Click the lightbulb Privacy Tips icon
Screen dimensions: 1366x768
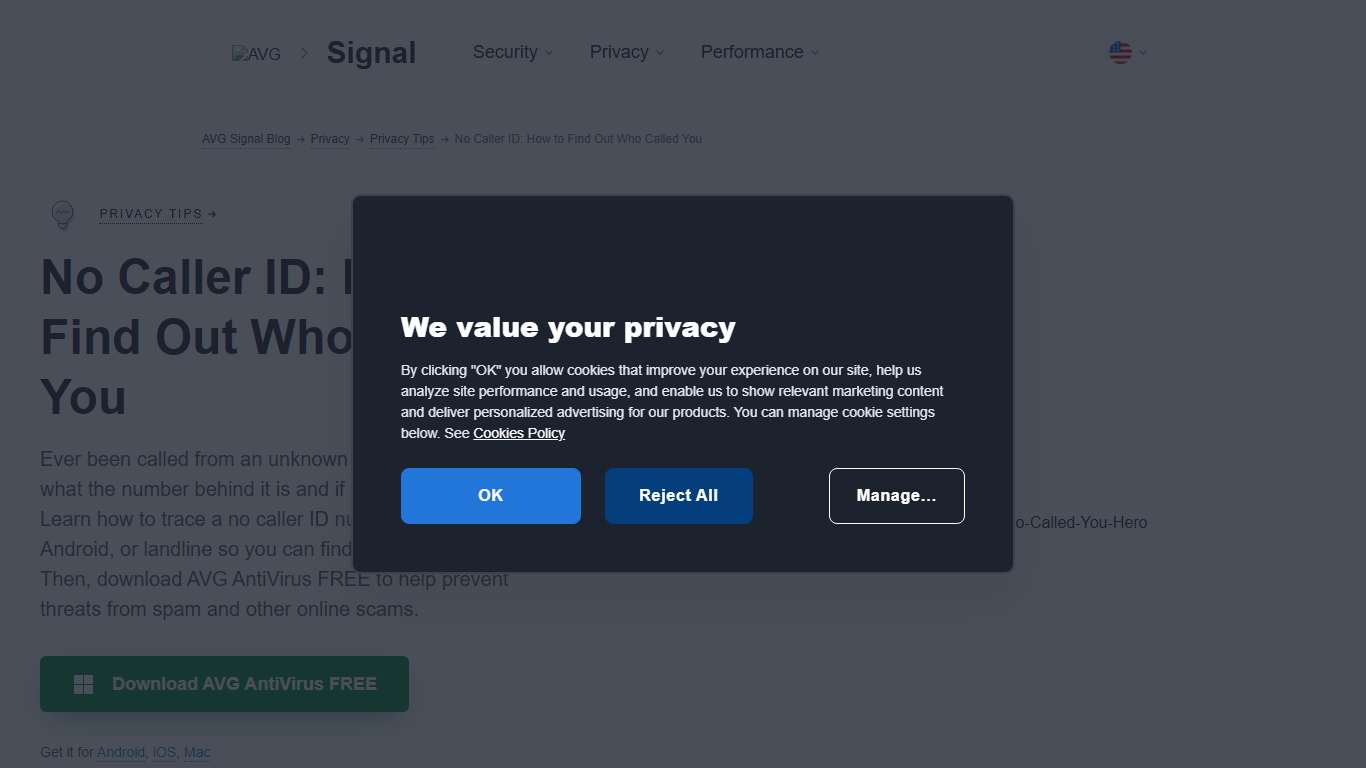click(x=63, y=214)
